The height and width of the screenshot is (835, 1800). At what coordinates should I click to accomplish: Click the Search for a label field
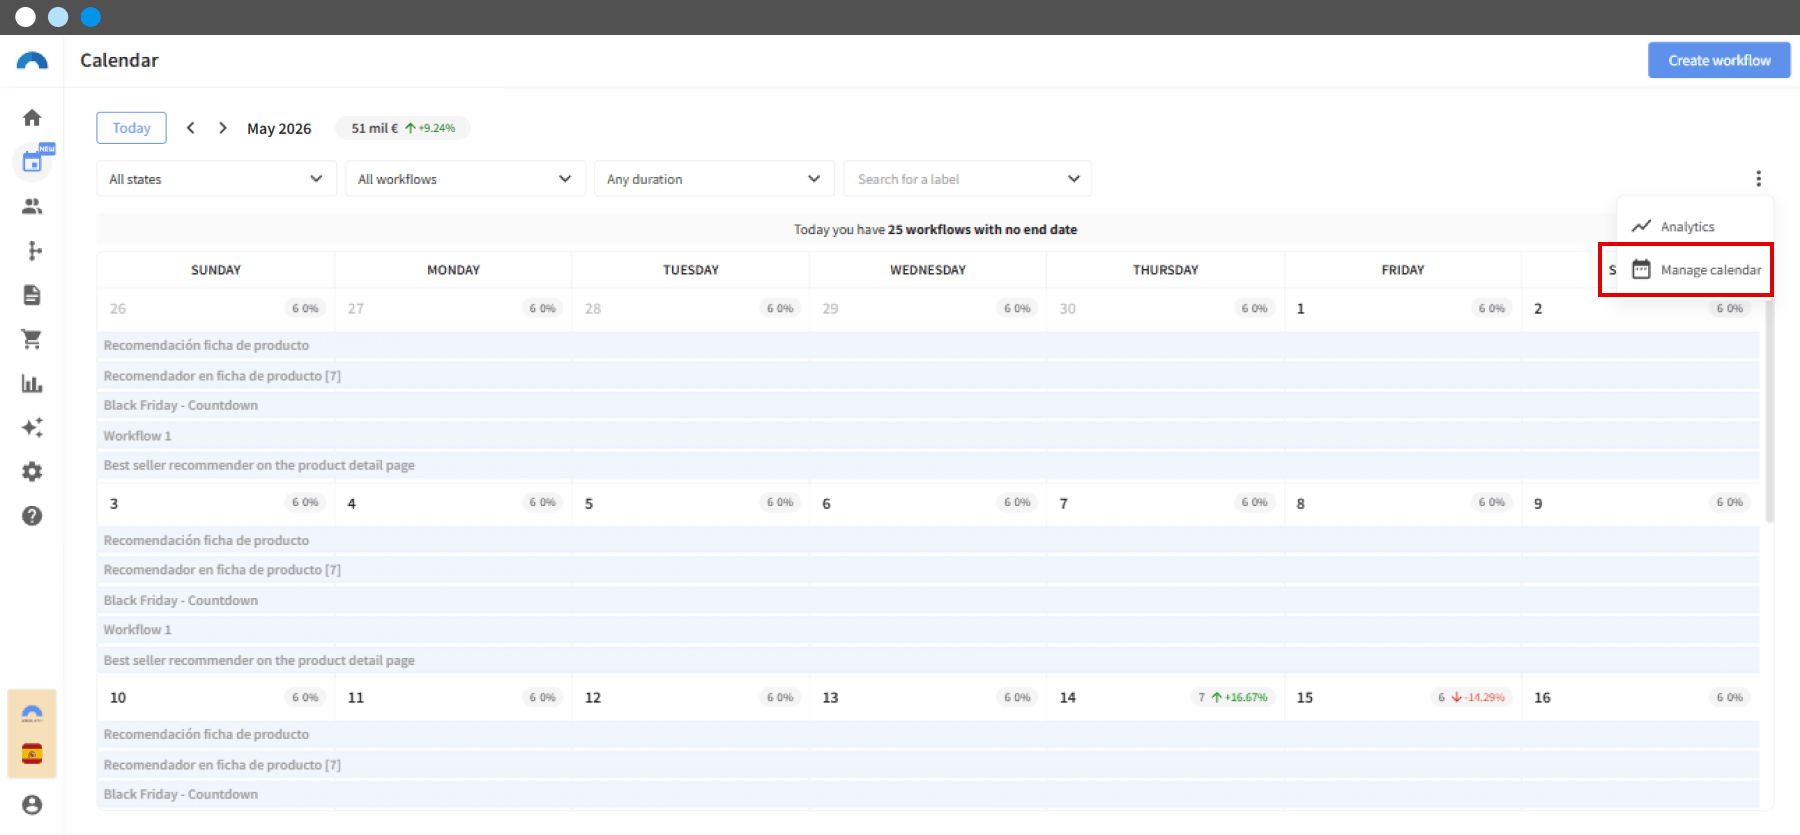point(967,179)
